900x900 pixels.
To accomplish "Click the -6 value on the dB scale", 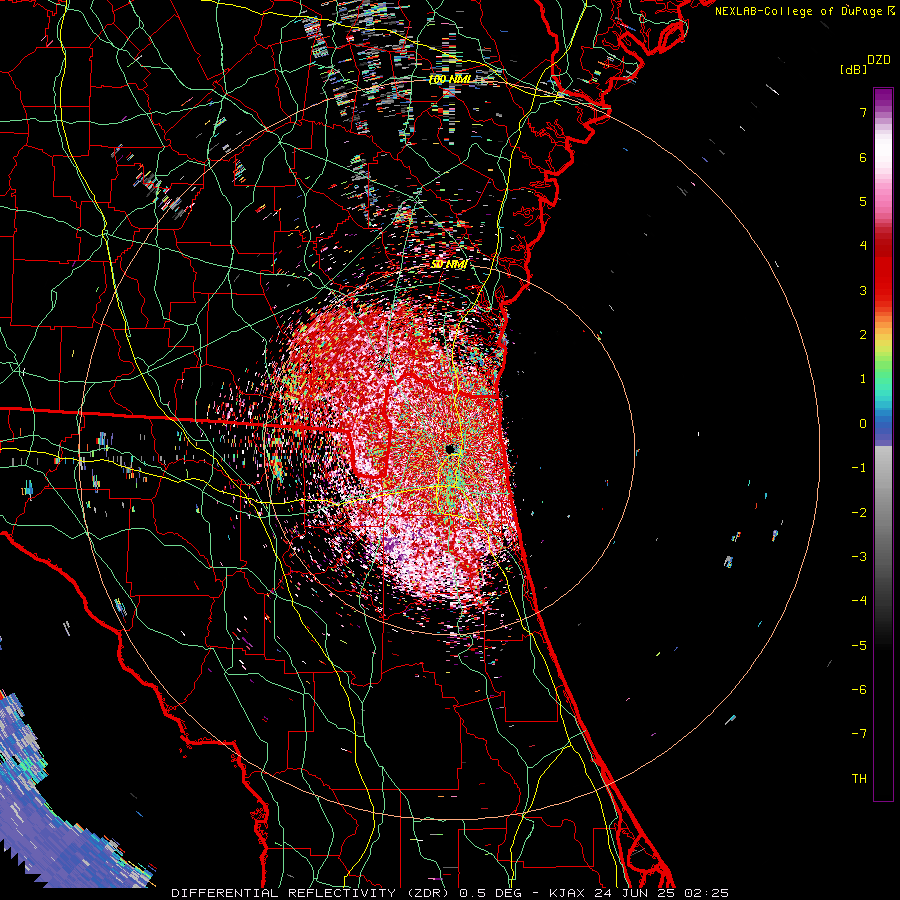I will pos(859,690).
